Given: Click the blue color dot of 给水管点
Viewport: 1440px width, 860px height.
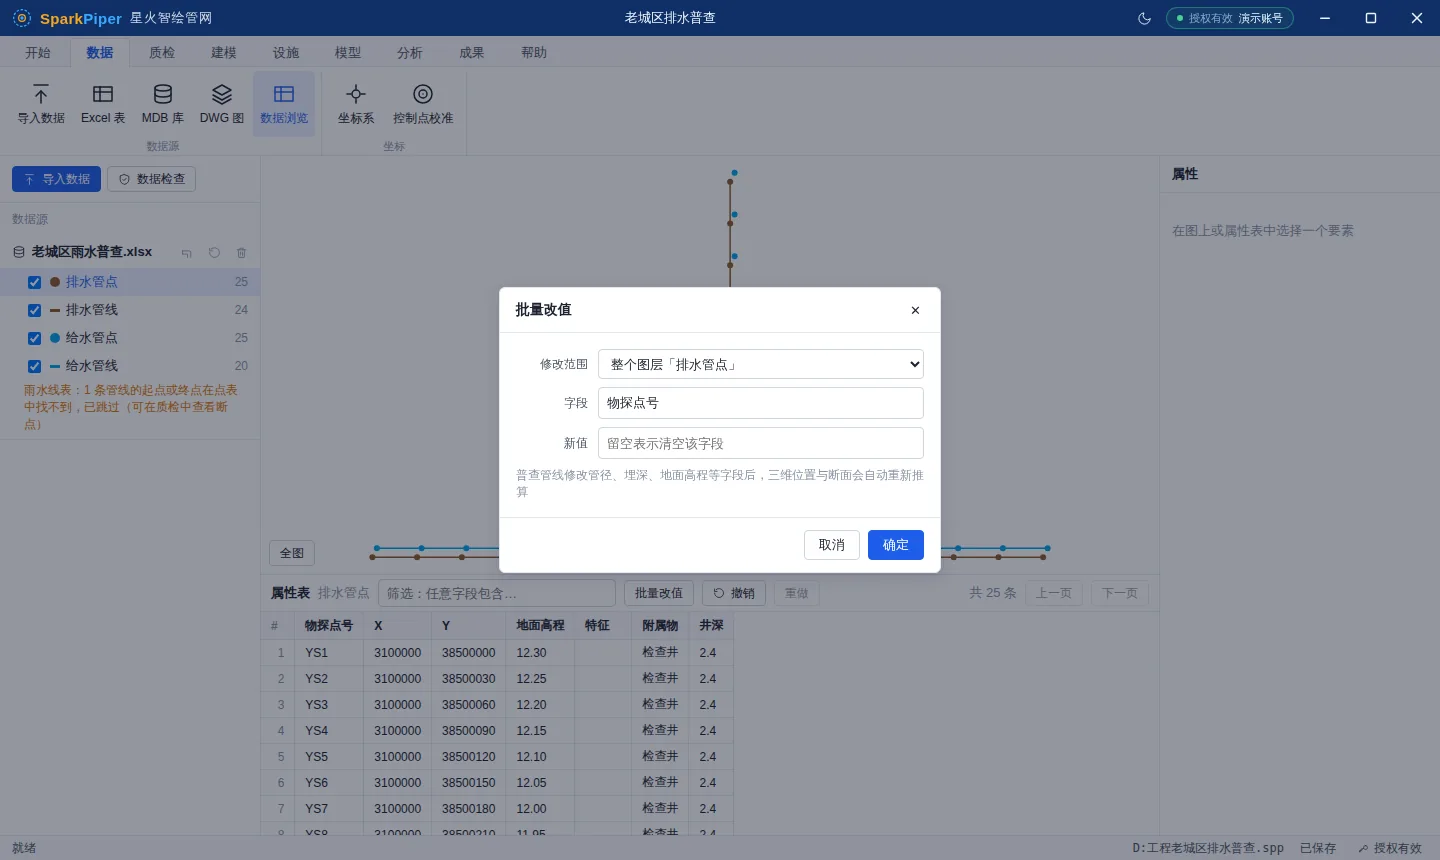Looking at the screenshot, I should click(55, 338).
